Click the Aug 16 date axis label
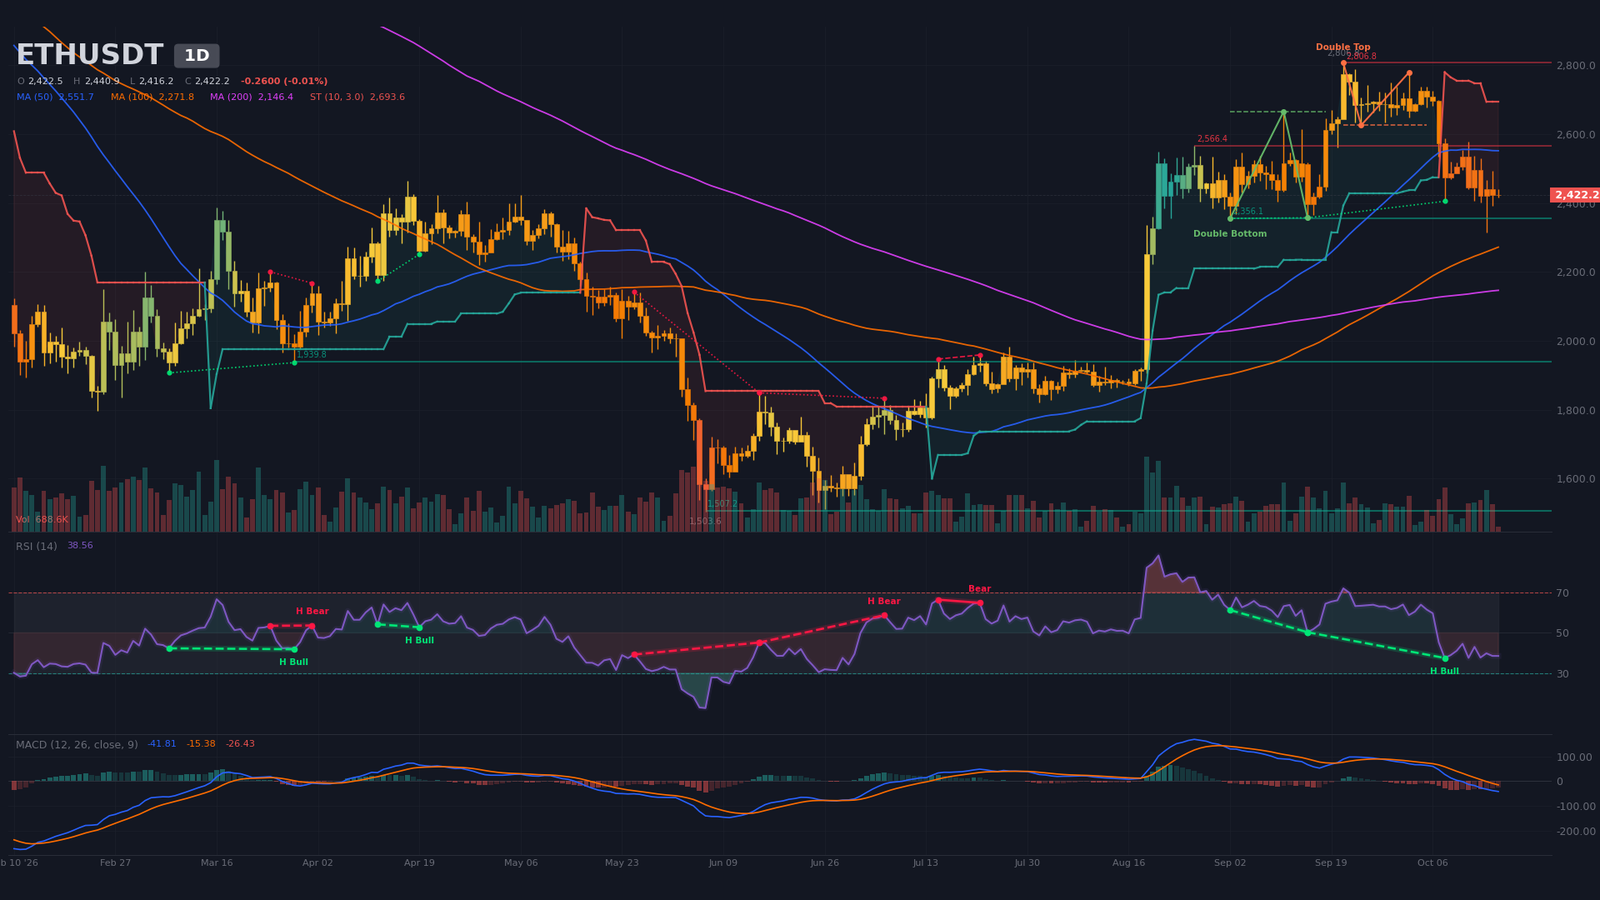This screenshot has height=900, width=1600. pos(1128,863)
